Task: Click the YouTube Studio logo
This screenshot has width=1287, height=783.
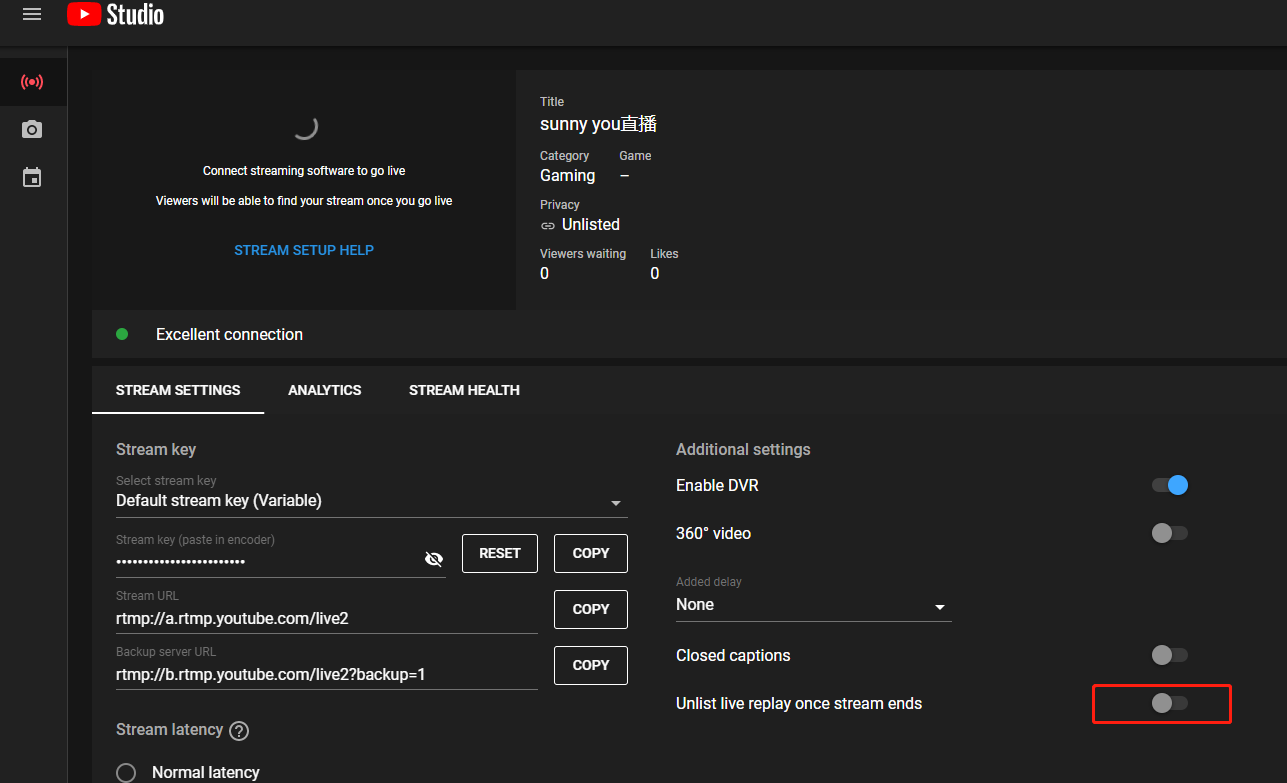Action: coord(116,14)
